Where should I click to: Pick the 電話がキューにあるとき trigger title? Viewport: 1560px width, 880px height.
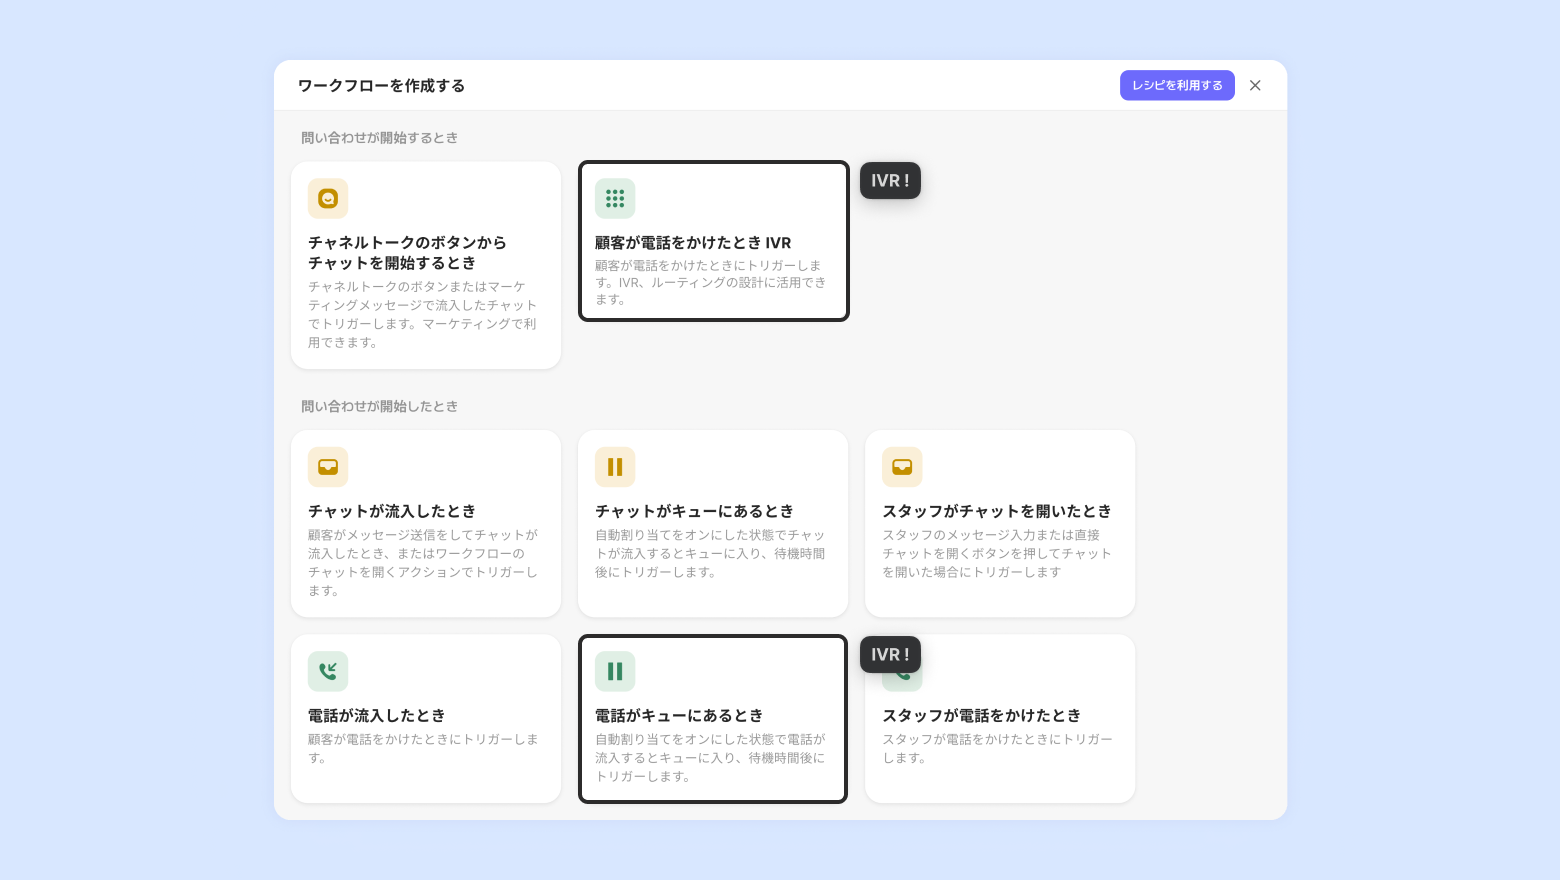(x=679, y=715)
